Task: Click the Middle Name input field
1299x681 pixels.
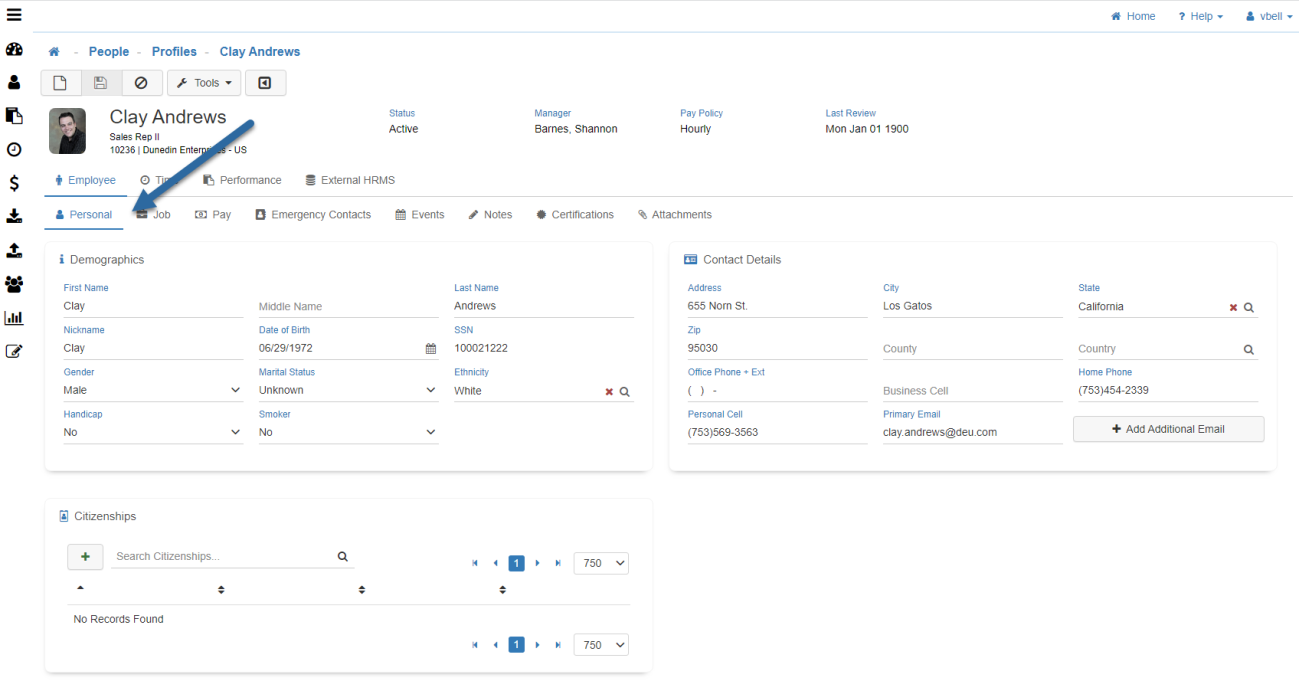Action: [348, 307]
